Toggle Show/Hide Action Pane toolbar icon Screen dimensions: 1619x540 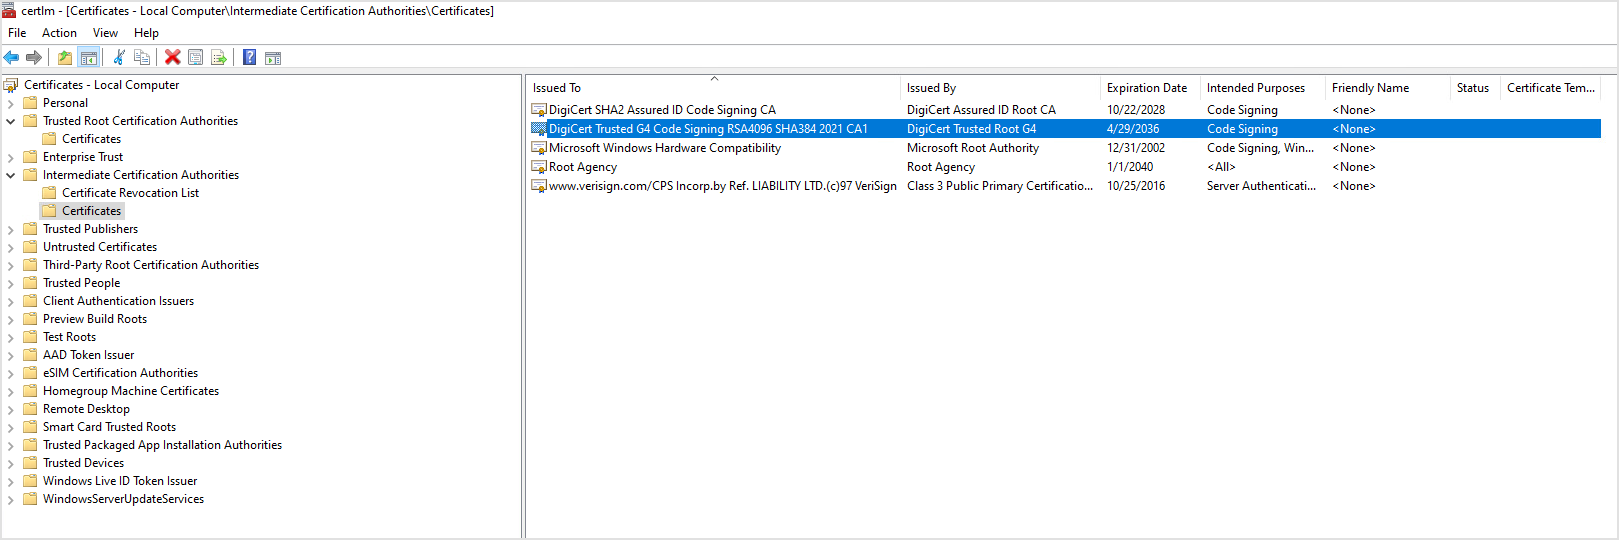click(x=272, y=58)
